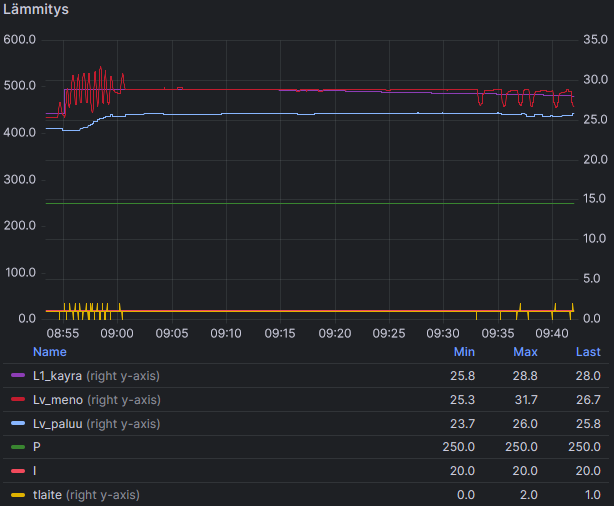Click the 08:55 time axis label

tap(63, 333)
